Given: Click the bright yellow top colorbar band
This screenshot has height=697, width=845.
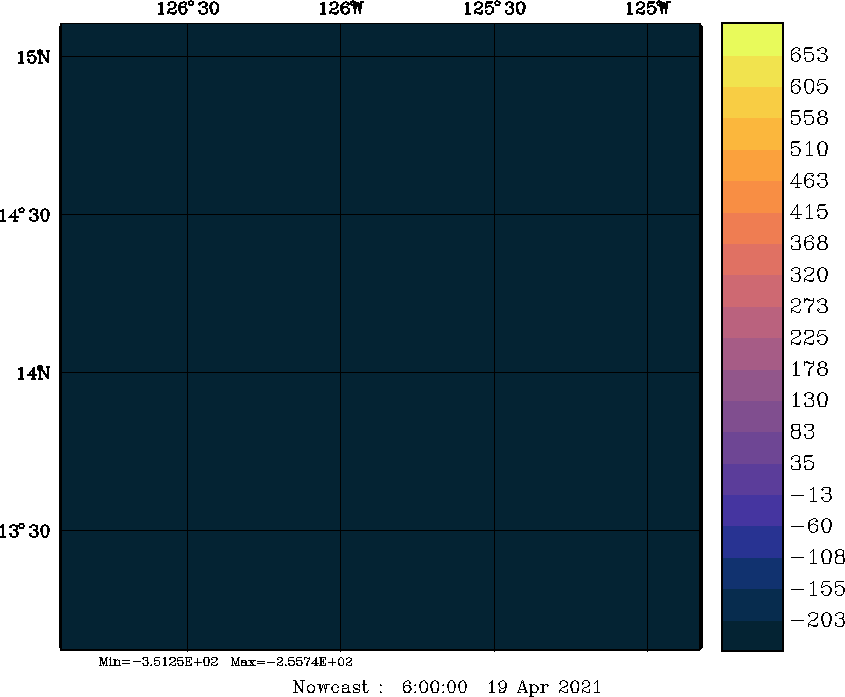Looking at the screenshot, I should point(751,39).
